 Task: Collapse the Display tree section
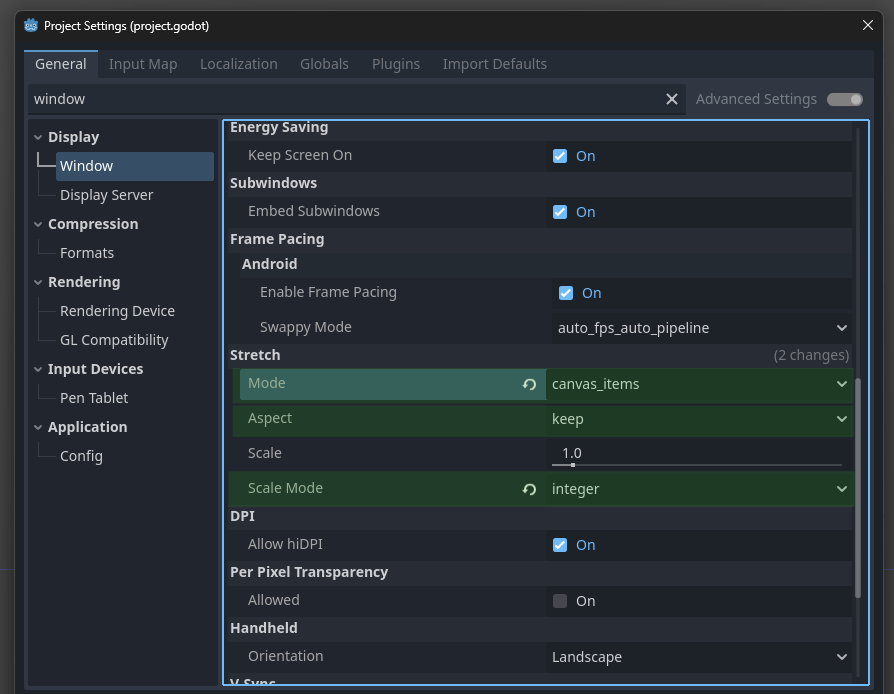coord(38,137)
